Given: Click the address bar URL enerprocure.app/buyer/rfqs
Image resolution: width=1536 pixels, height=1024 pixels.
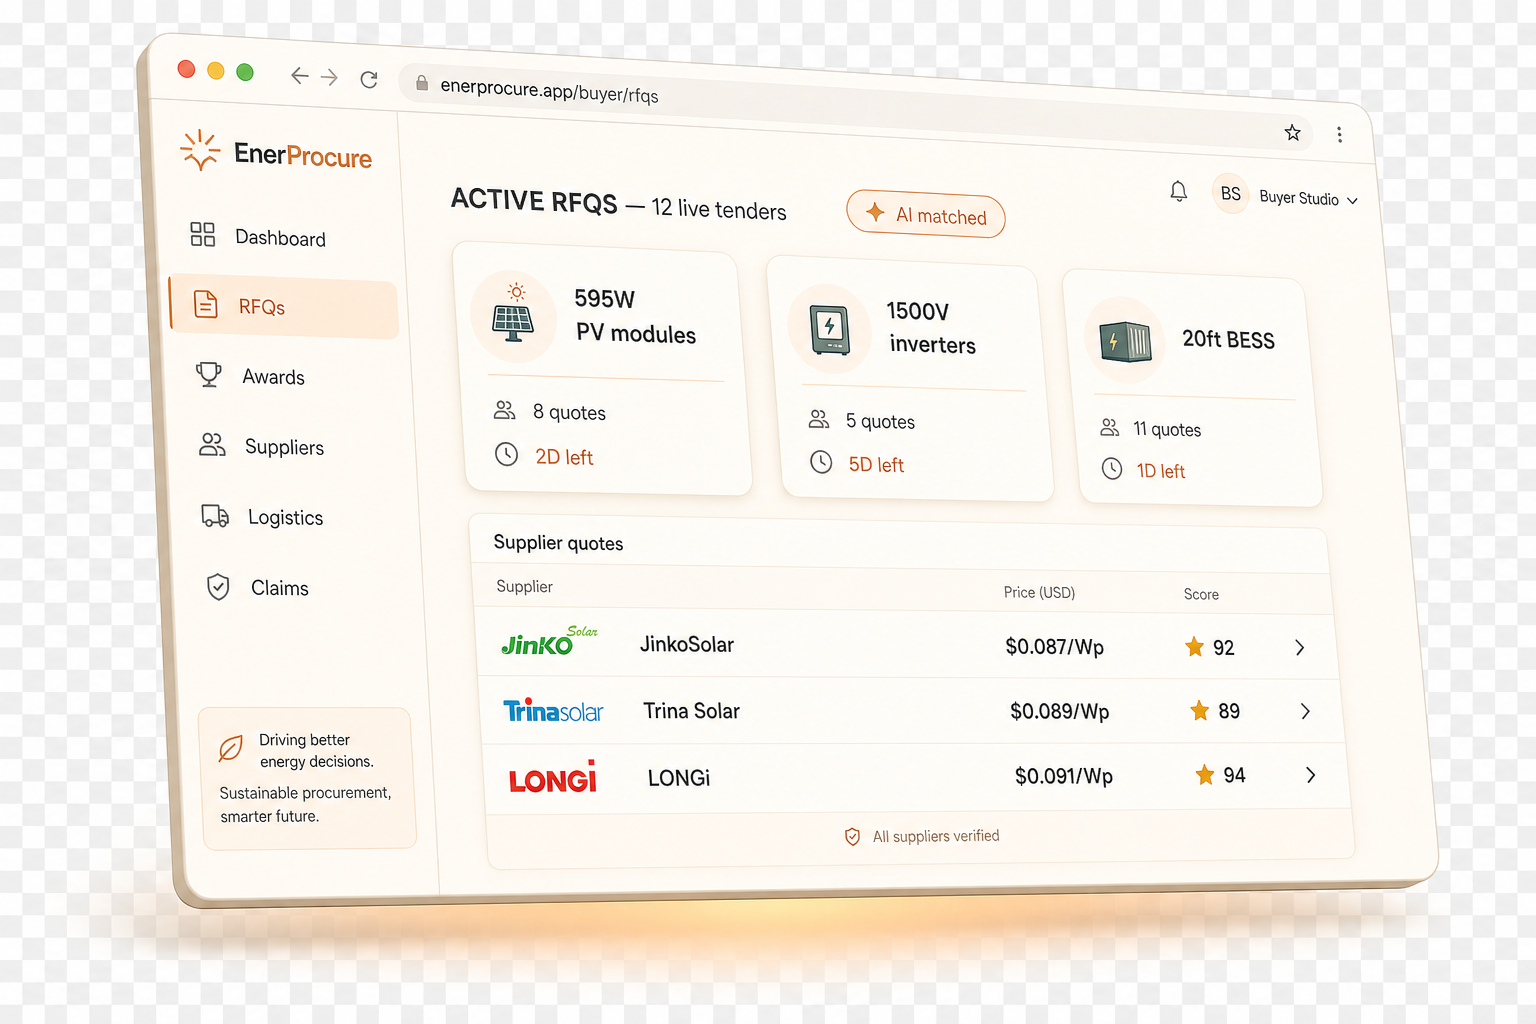Looking at the screenshot, I should coord(549,90).
